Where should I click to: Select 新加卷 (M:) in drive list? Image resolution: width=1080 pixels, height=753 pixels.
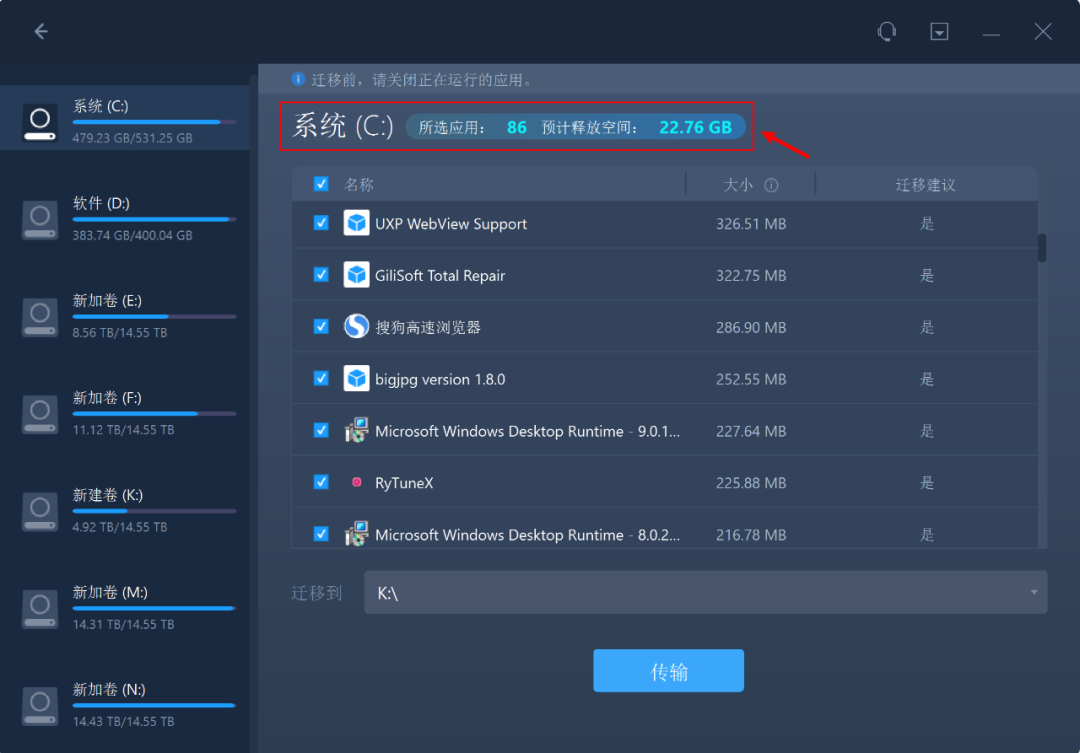[125, 607]
